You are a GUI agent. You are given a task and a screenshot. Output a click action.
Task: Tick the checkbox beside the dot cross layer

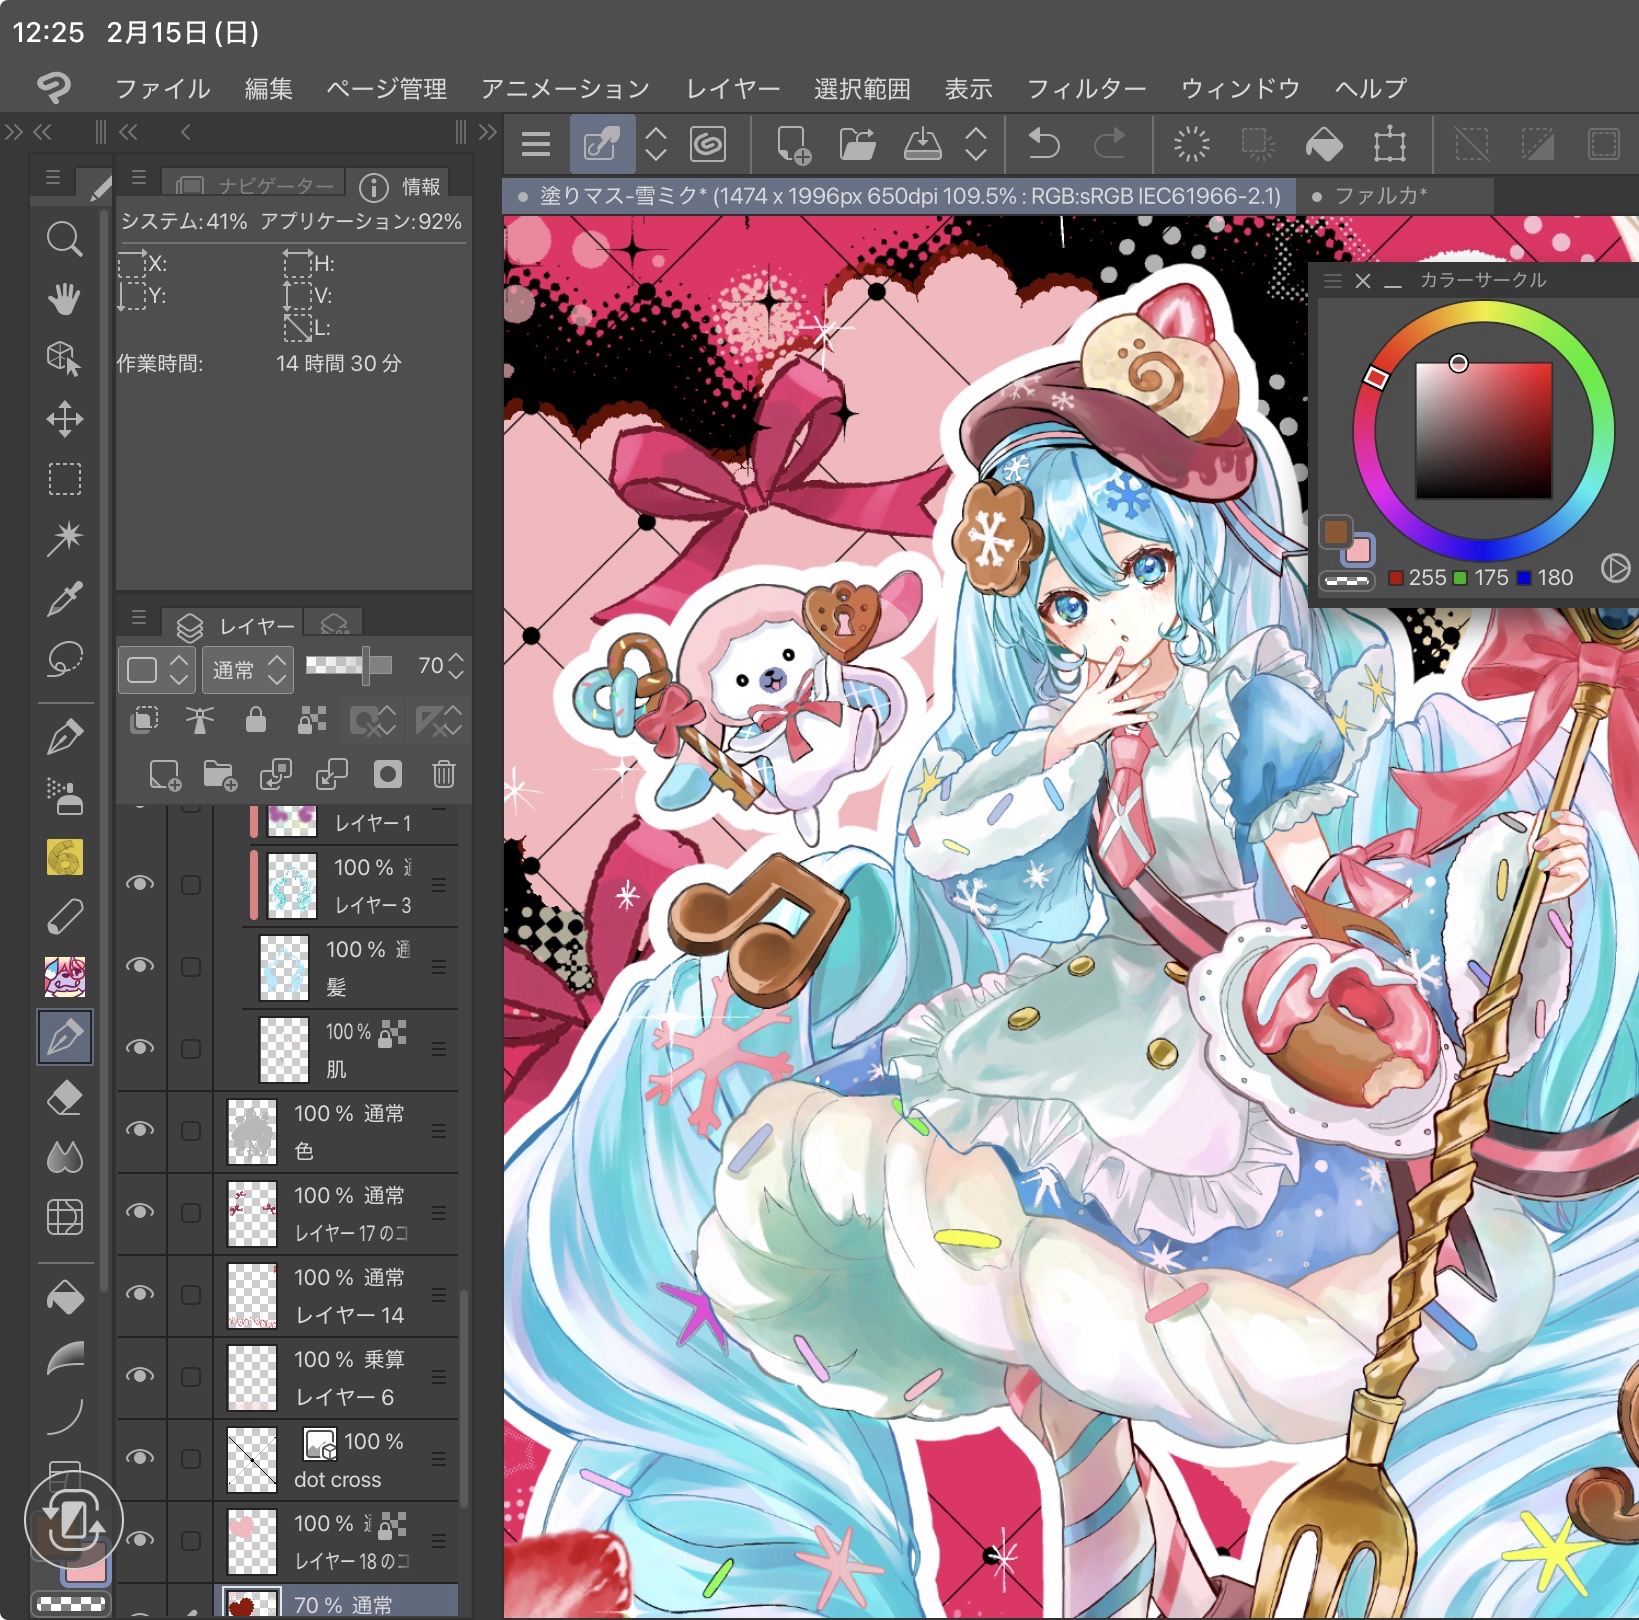190,1458
